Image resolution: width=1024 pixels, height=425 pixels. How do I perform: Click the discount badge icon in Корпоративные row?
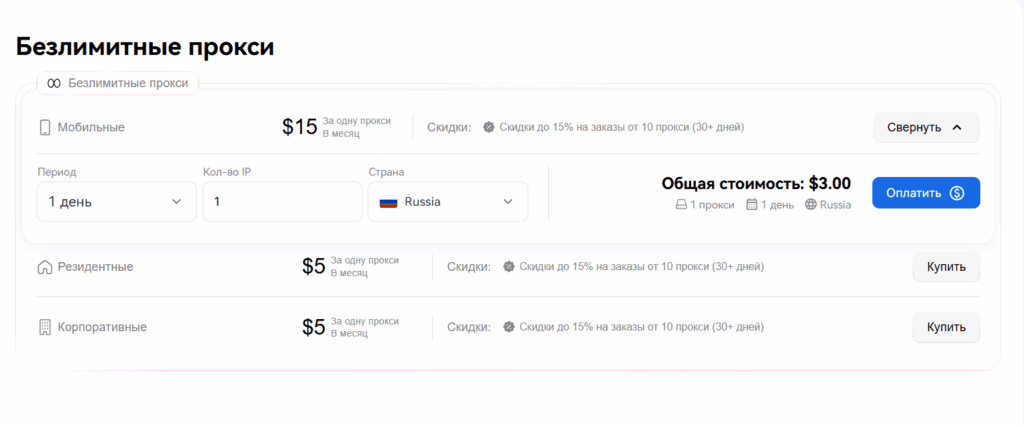click(509, 326)
